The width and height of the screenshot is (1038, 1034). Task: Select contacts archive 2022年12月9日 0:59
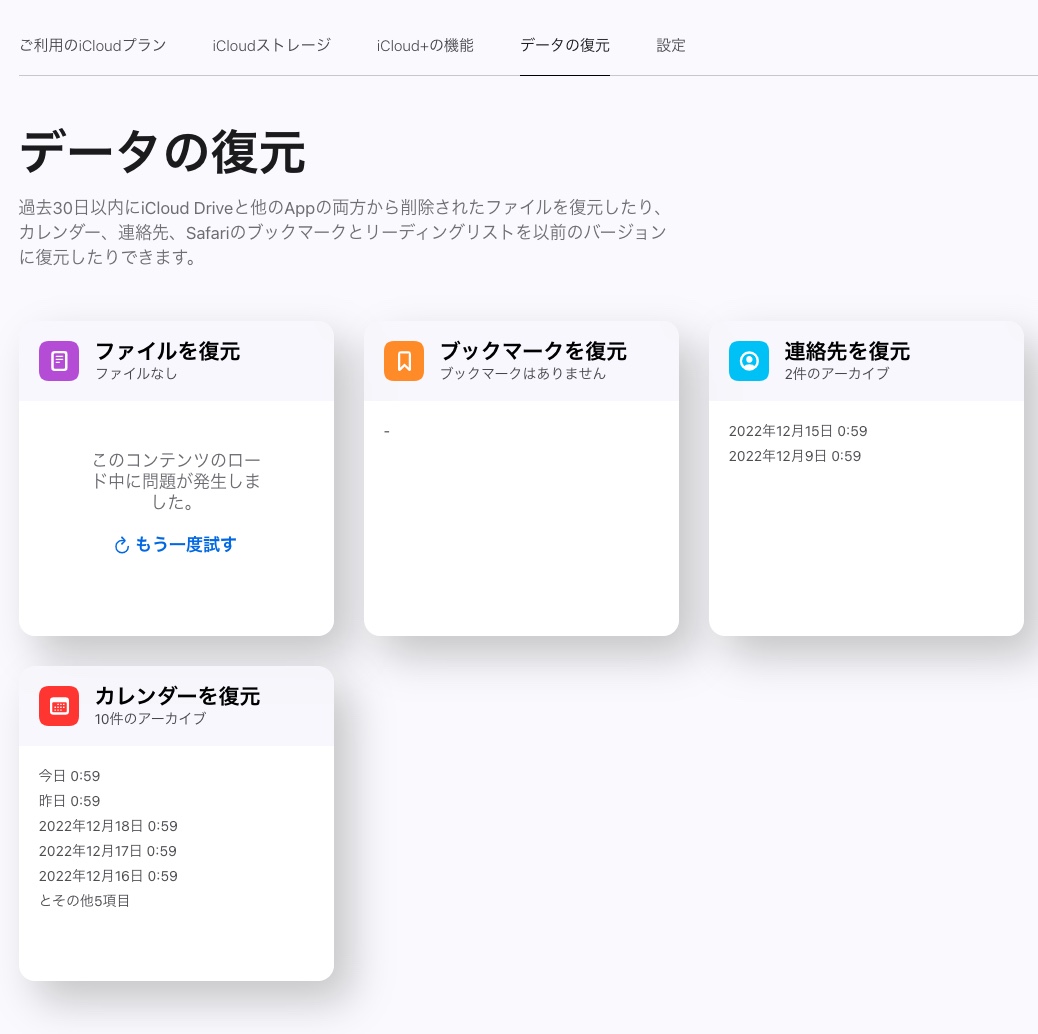coord(794,456)
